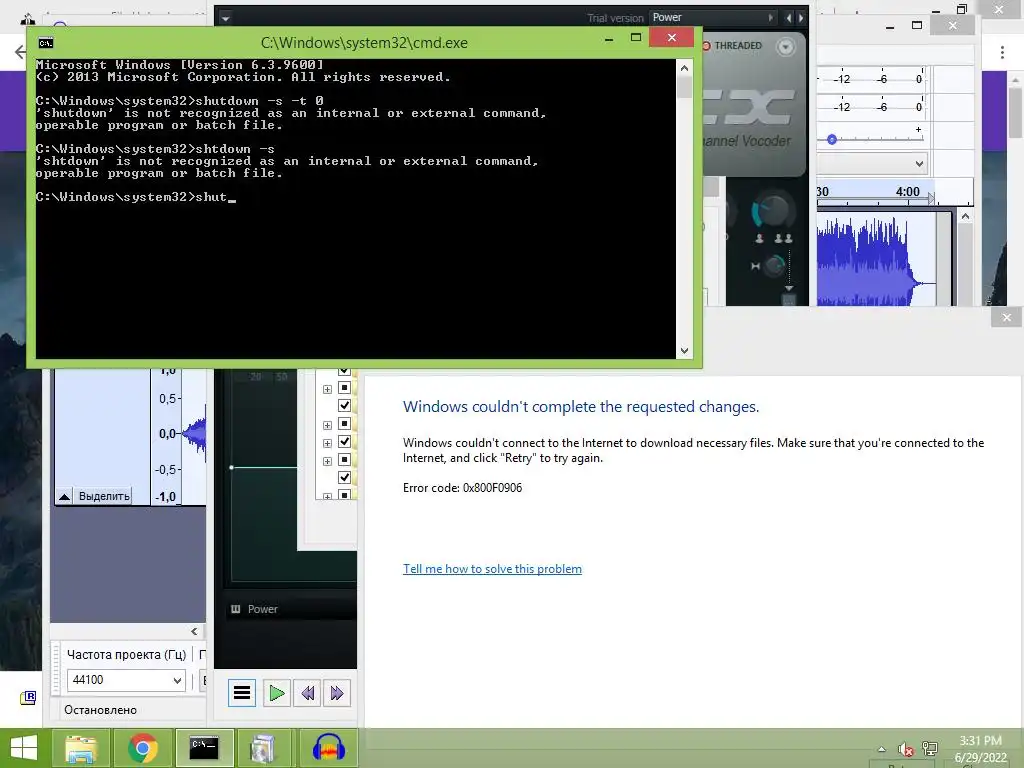
Task: Launch Google Chrome from the taskbar
Action: click(x=142, y=748)
